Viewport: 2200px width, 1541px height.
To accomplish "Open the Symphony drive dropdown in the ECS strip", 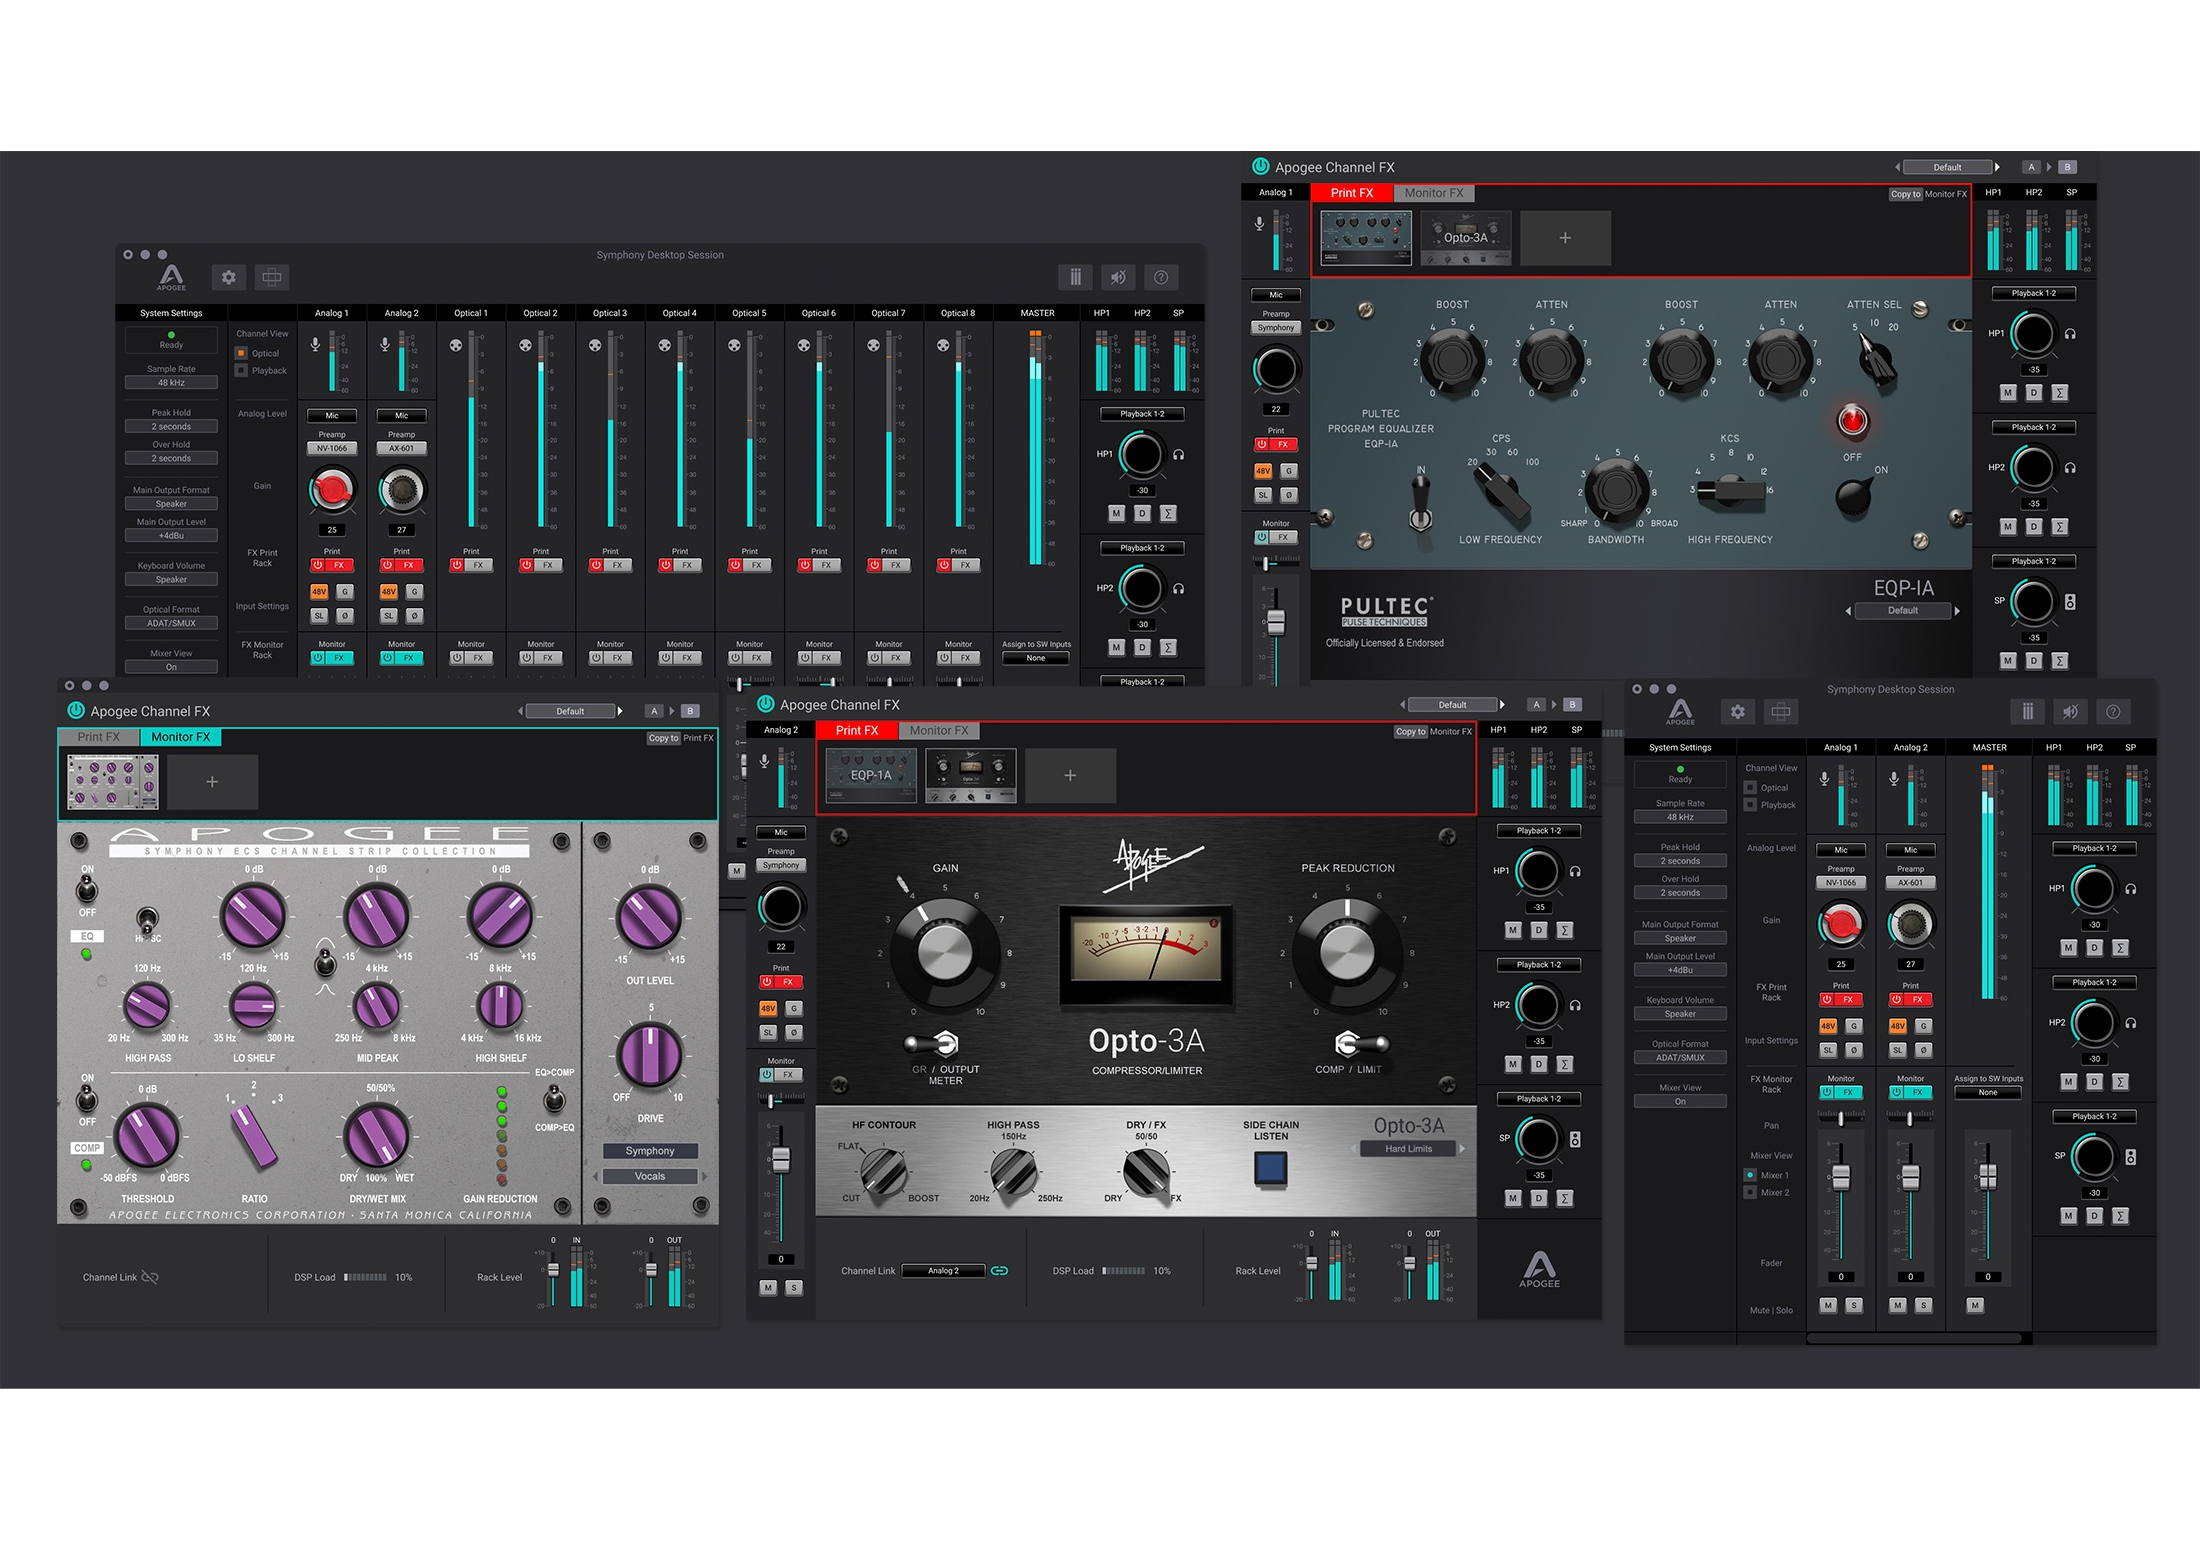I will point(650,1151).
